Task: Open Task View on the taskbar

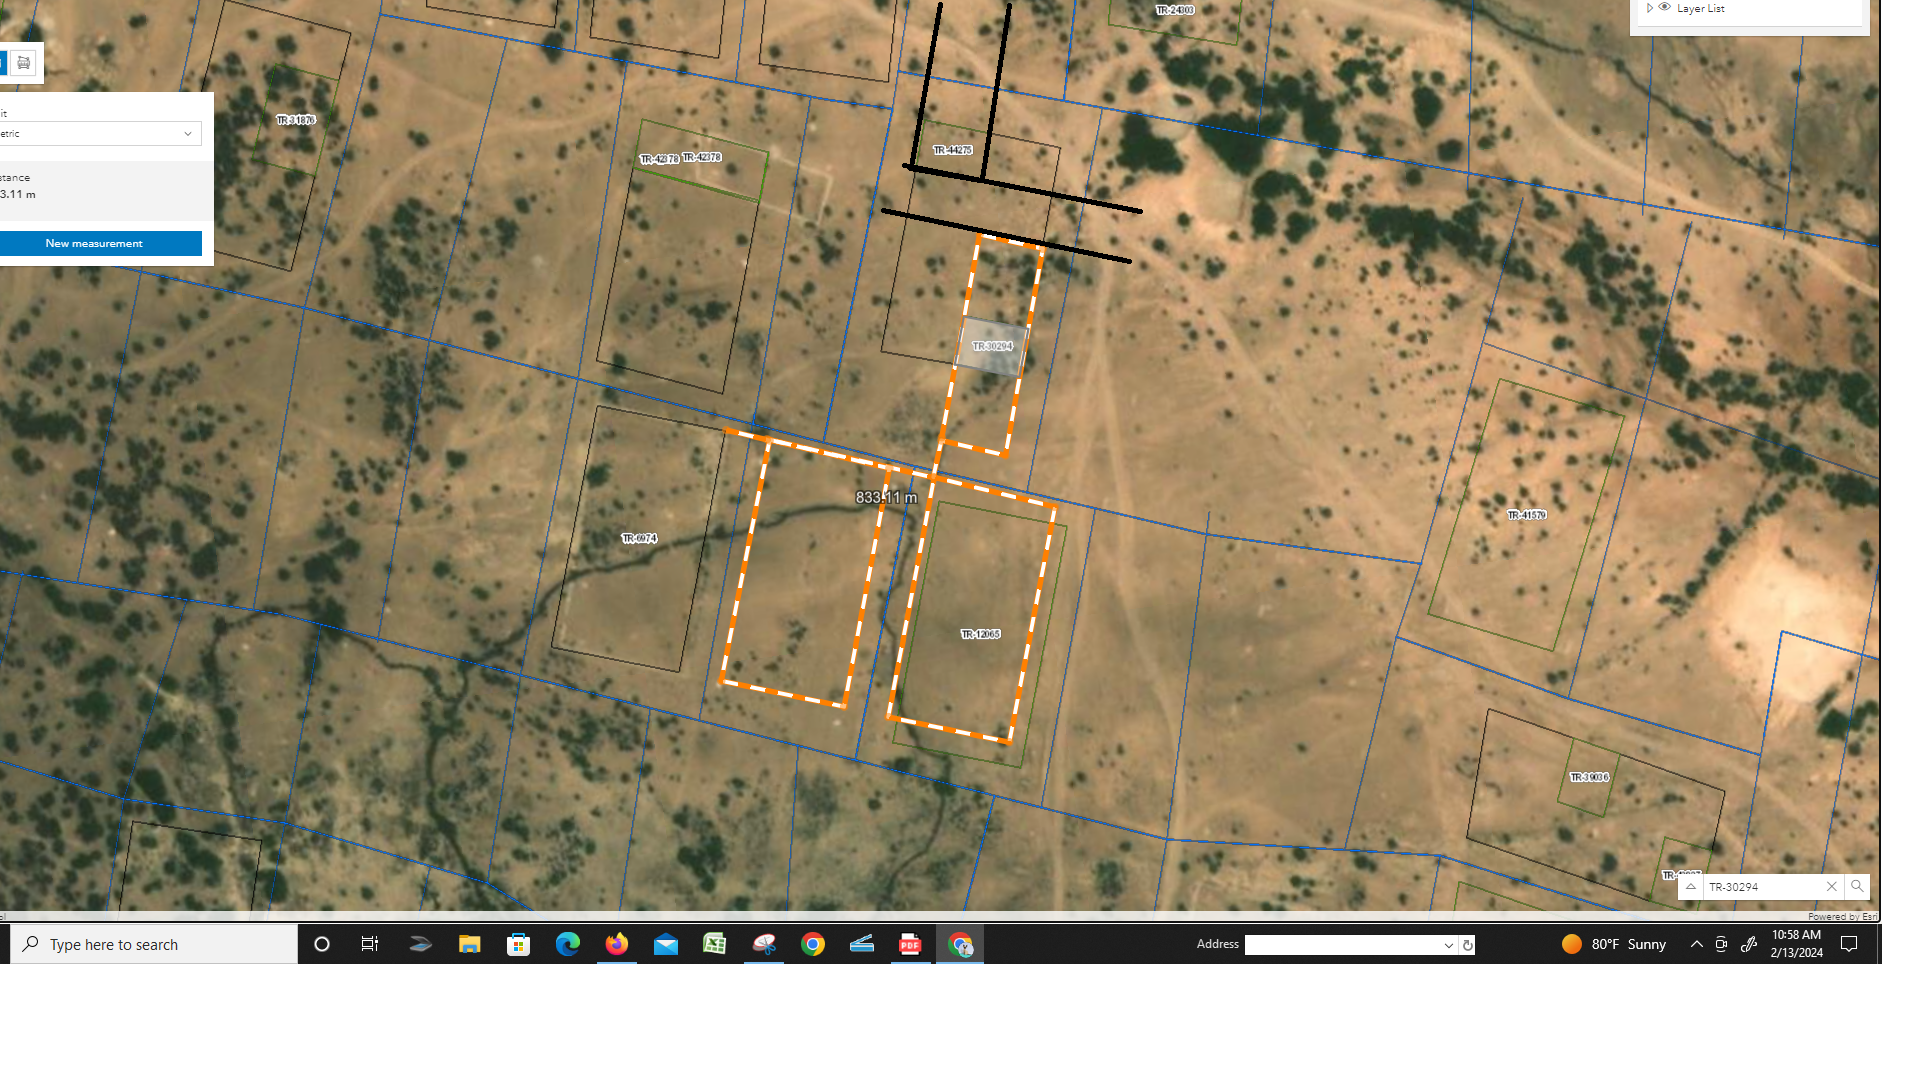Action: click(370, 944)
